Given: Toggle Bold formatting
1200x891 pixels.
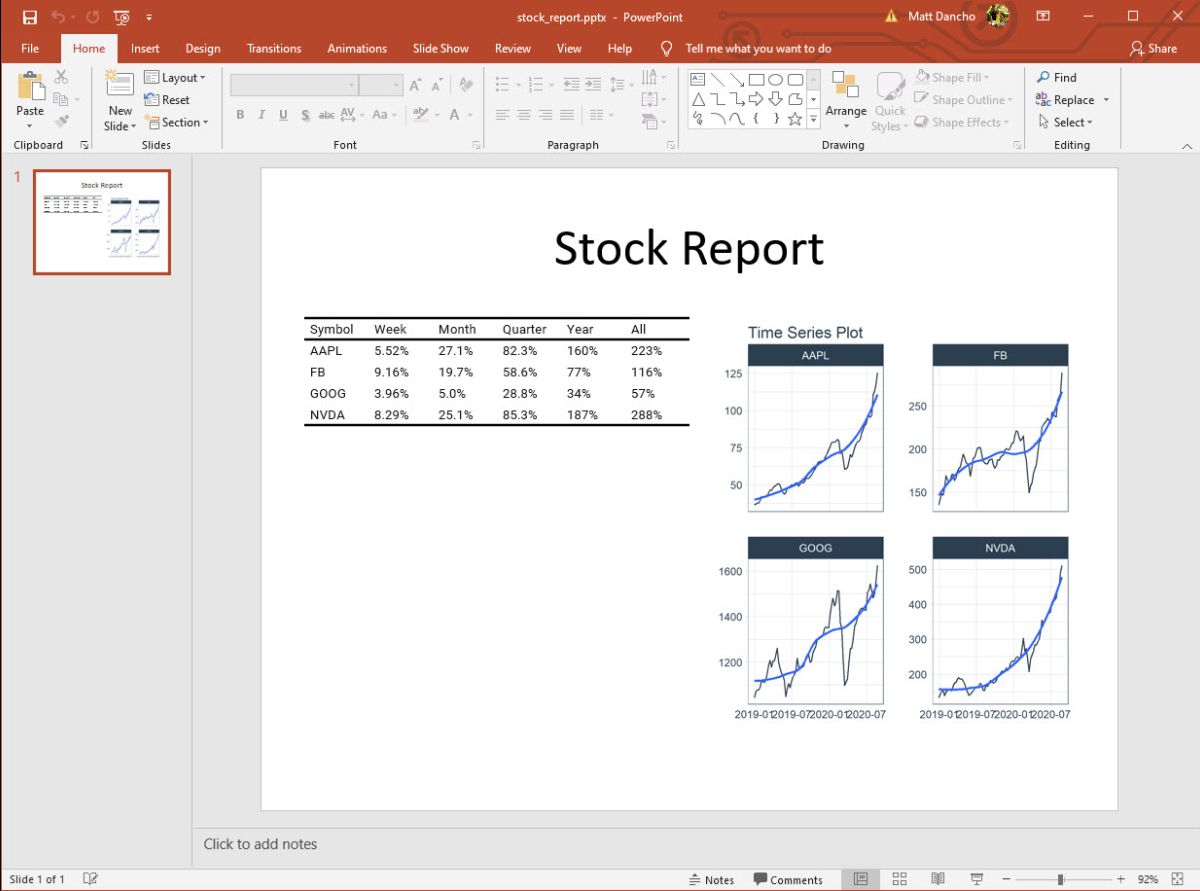Looking at the screenshot, I should (x=240, y=115).
